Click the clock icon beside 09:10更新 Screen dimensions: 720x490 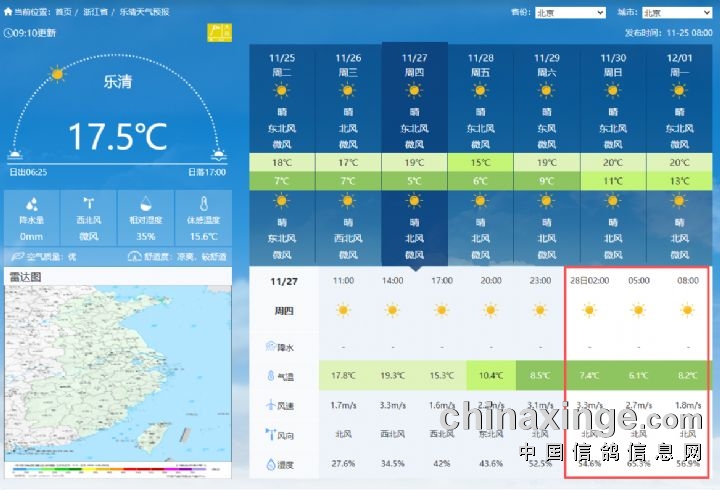tap(9, 32)
